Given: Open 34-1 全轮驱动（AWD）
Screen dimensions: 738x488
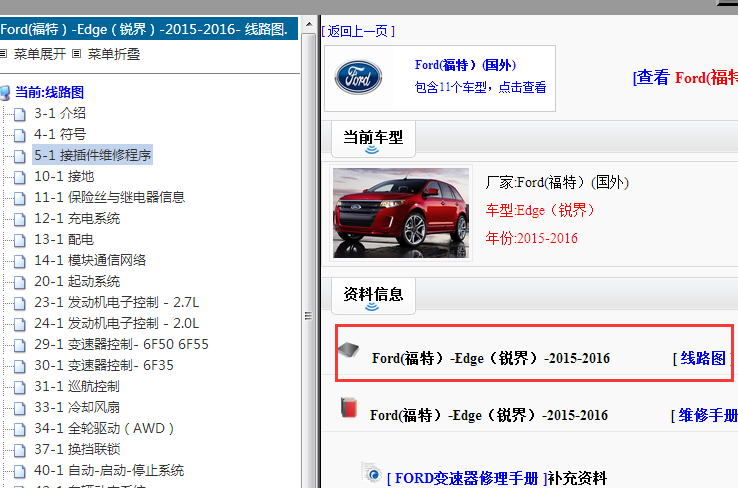Looking at the screenshot, I should pos(104,428).
